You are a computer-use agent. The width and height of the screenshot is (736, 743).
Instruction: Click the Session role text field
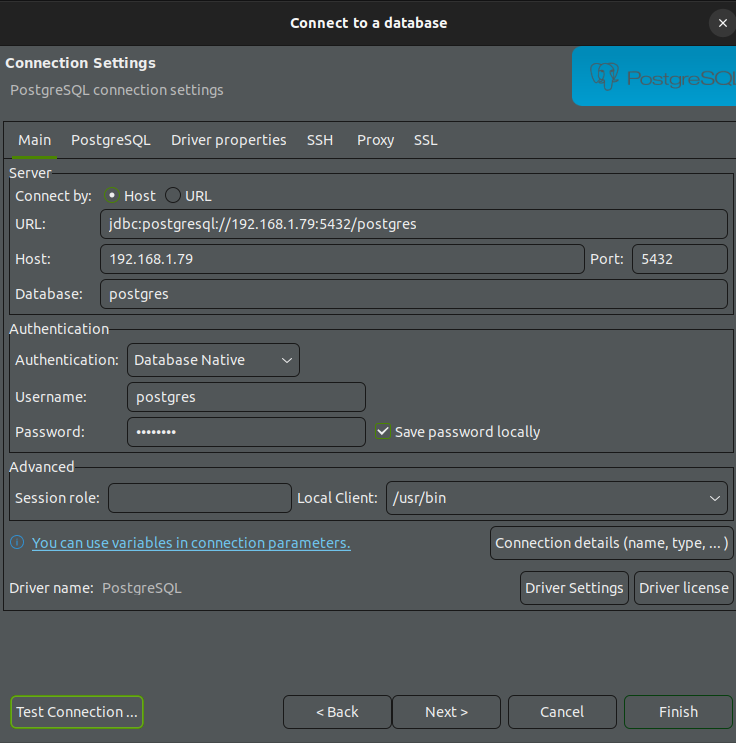199,498
